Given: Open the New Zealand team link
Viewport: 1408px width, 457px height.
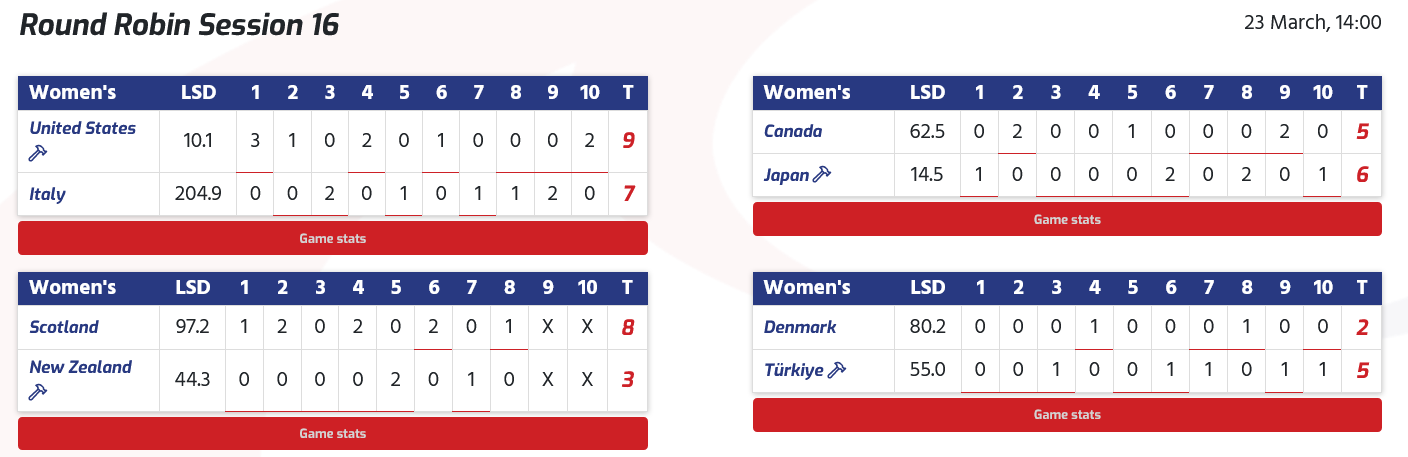Looking at the screenshot, I should point(80,367).
